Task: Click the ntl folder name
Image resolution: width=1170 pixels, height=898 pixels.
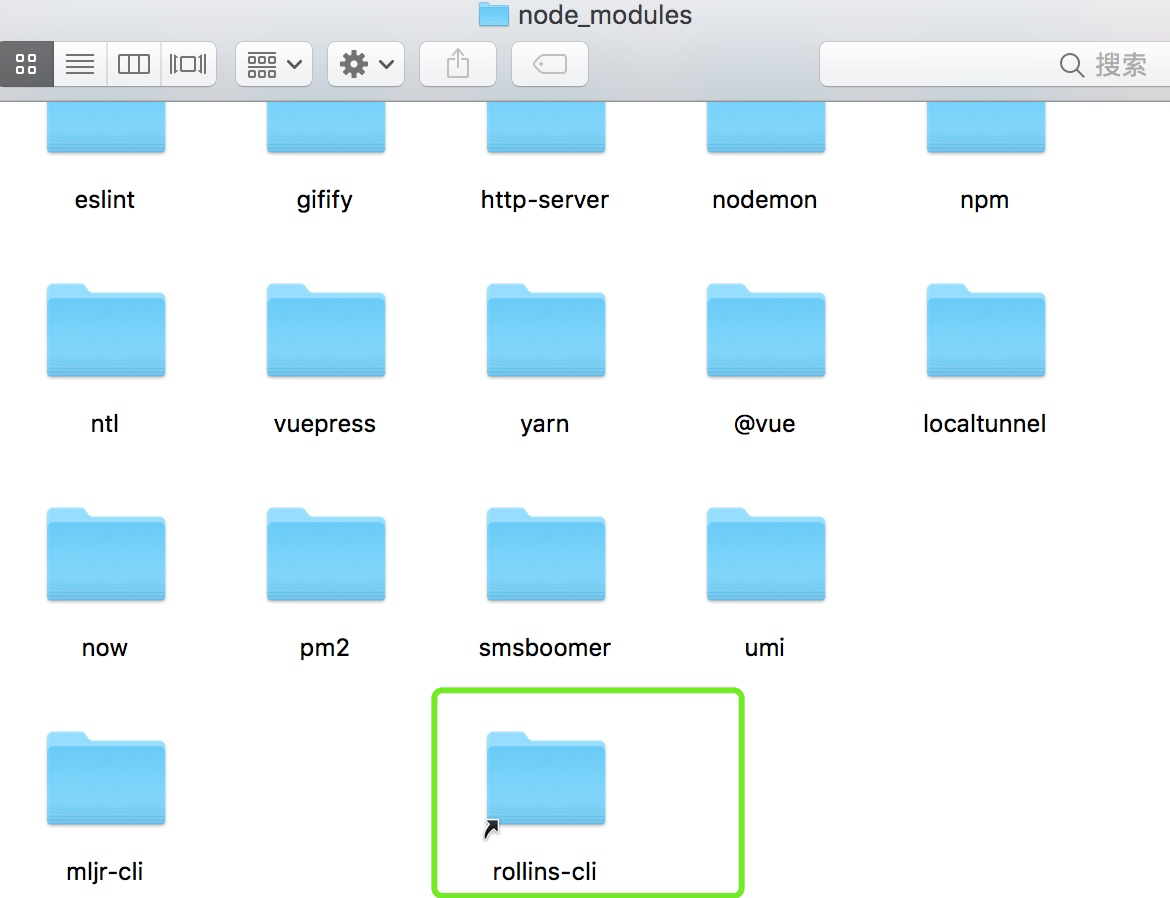Action: tap(104, 423)
